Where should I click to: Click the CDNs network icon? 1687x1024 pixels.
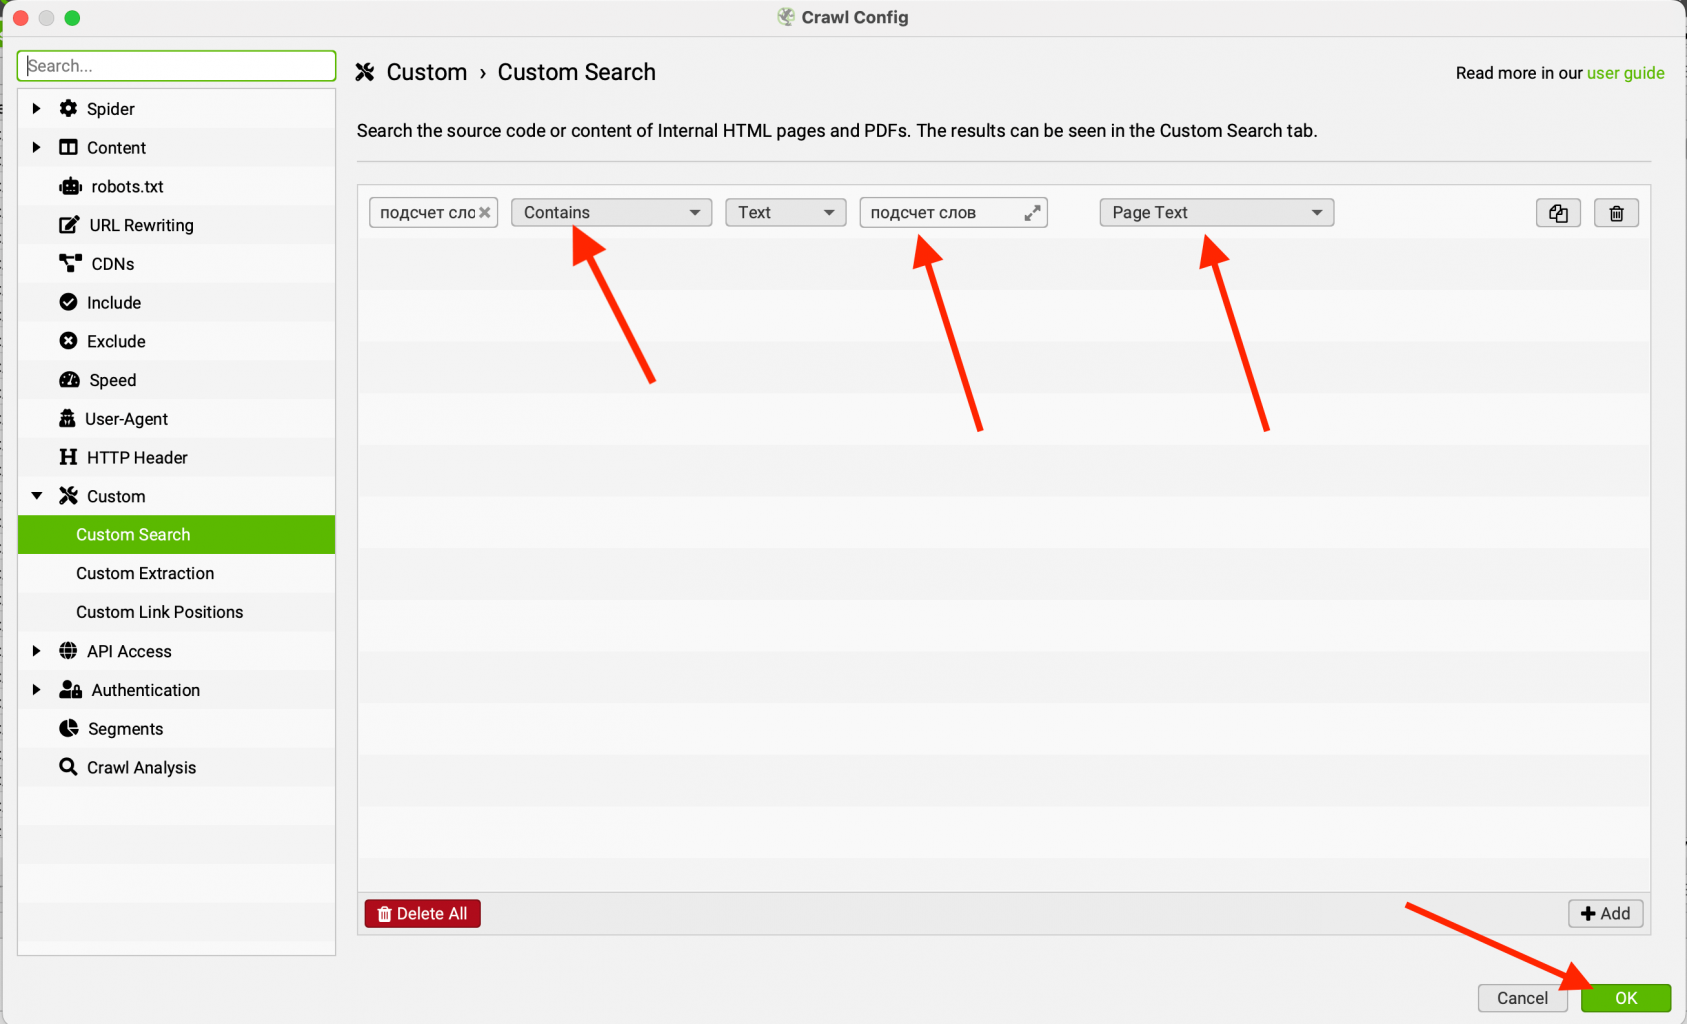70,263
